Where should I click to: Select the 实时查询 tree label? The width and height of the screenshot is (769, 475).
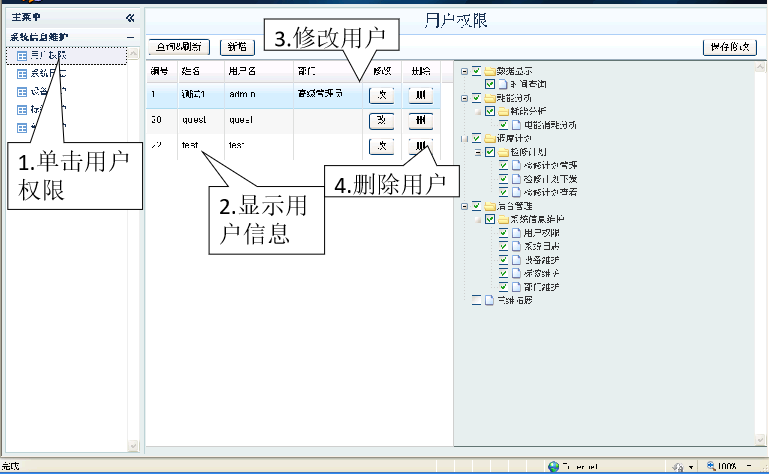coord(528,84)
